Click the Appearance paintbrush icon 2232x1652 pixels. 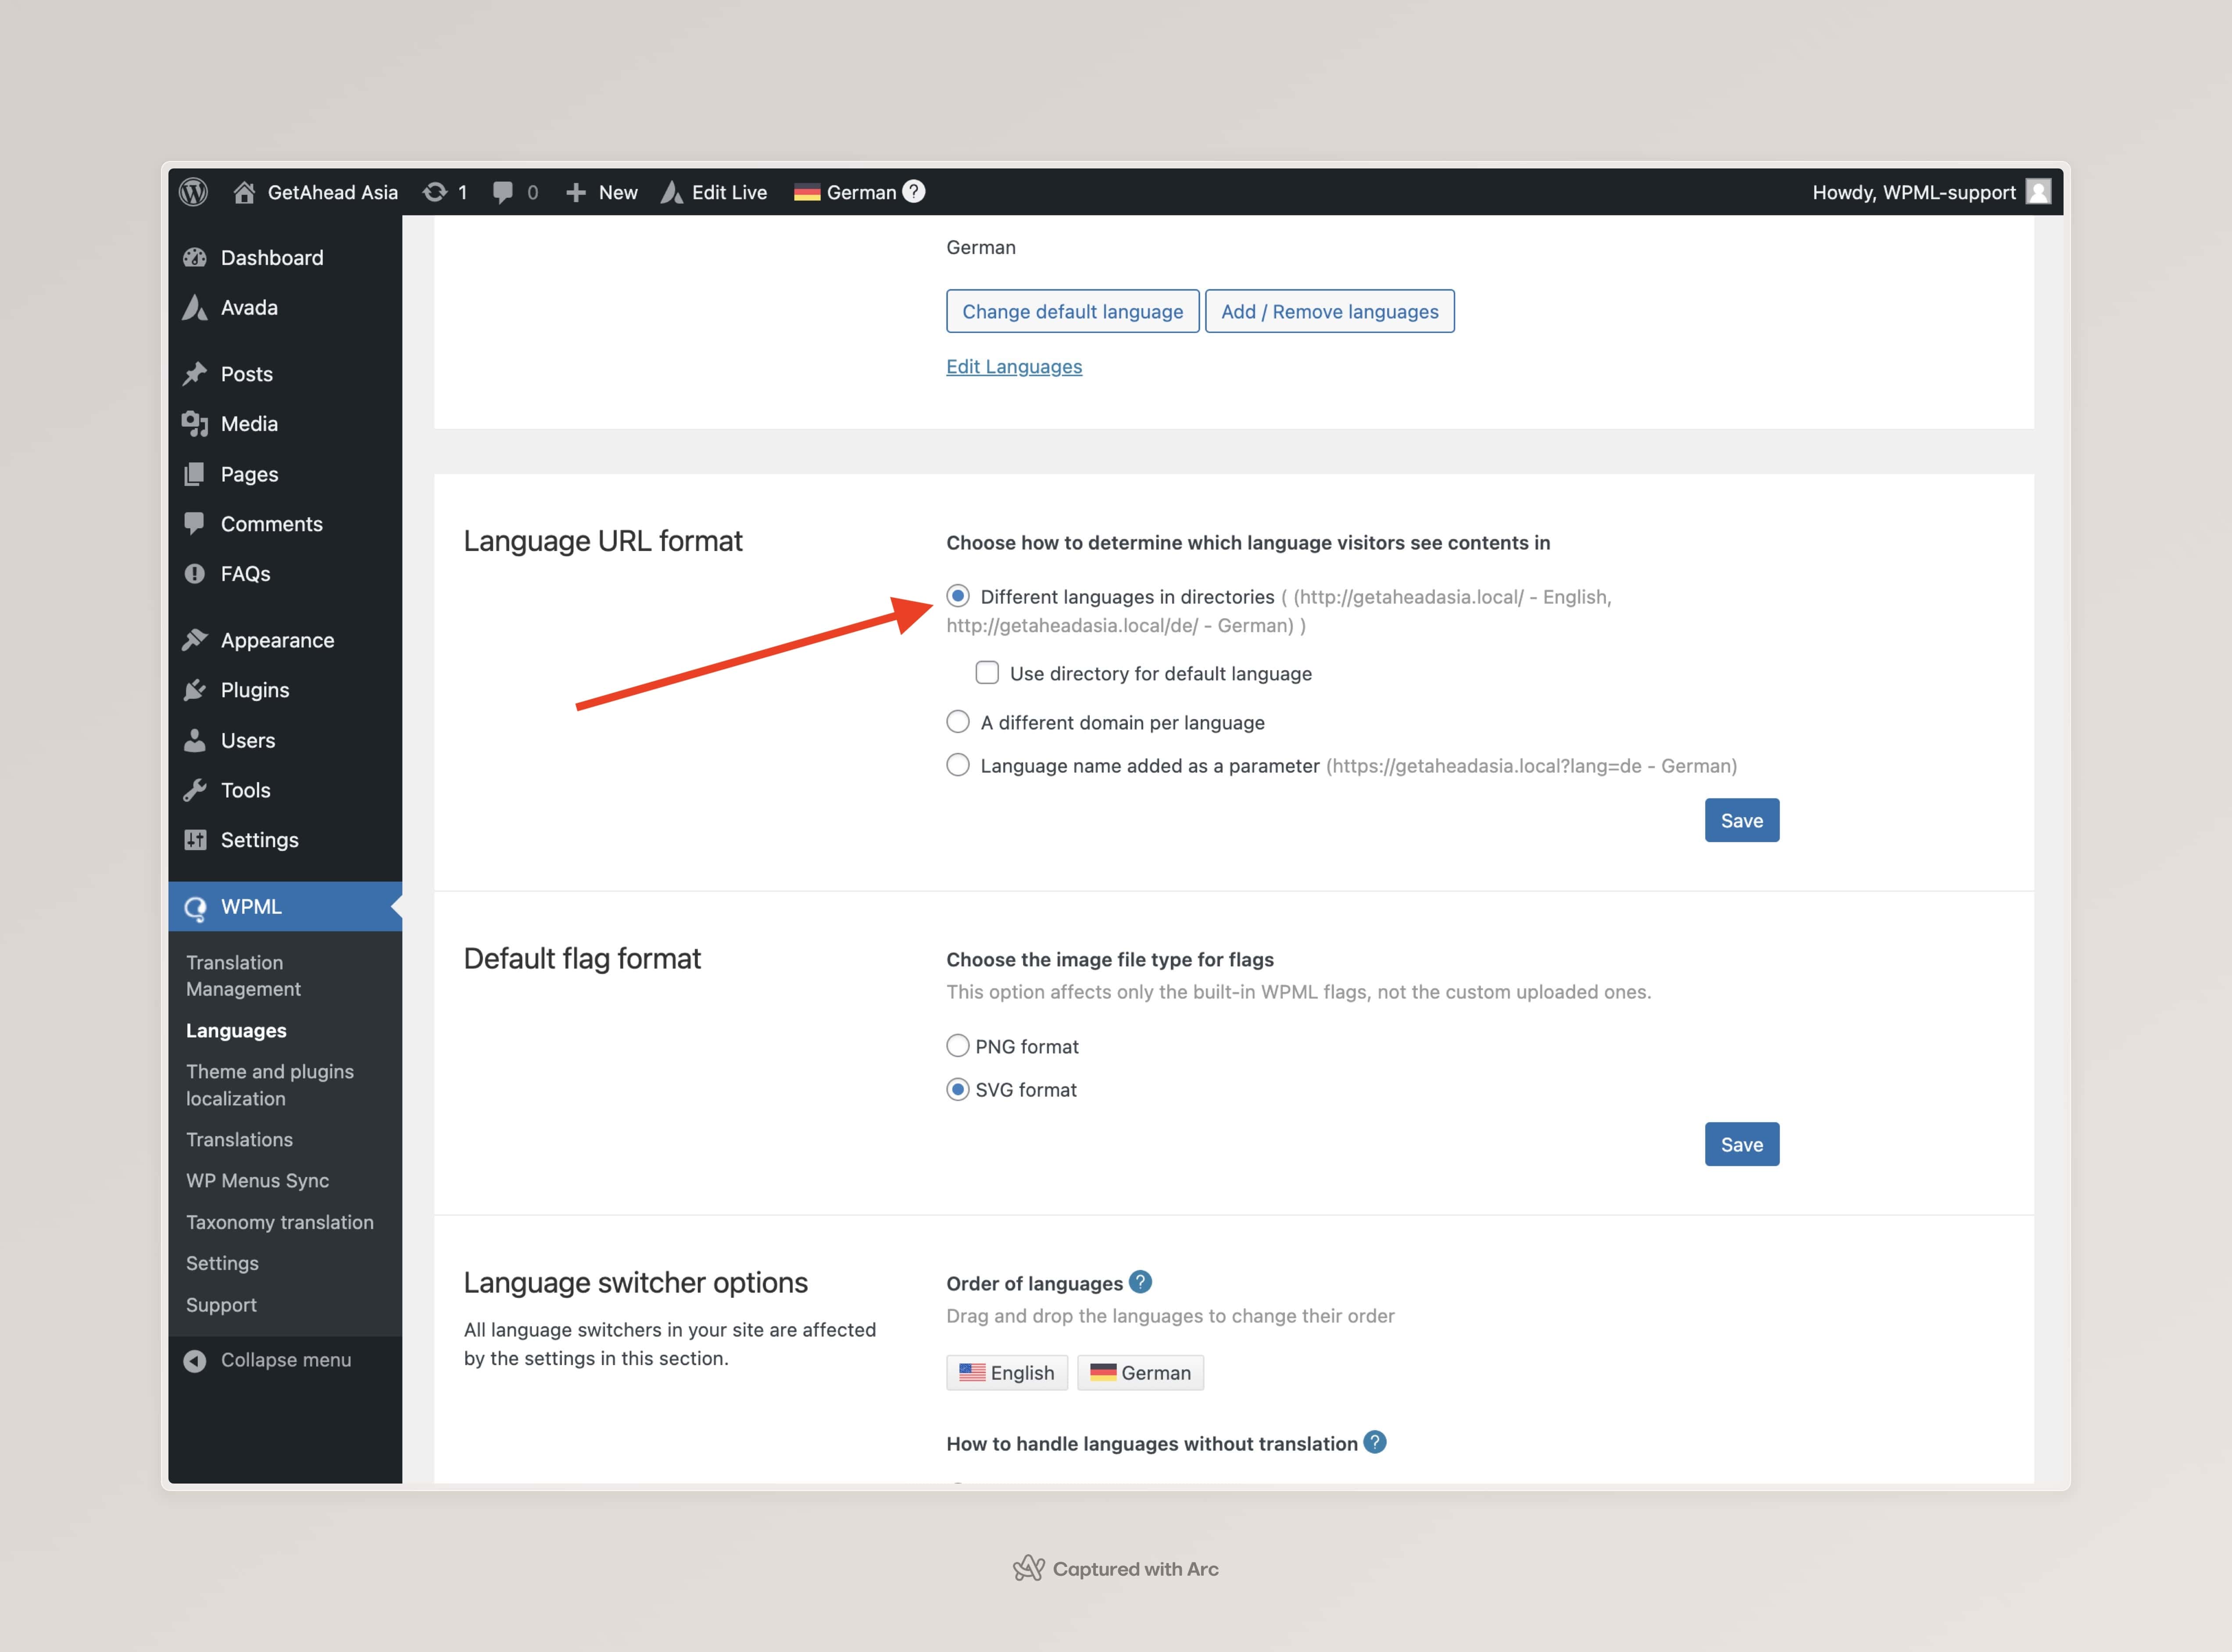[x=195, y=640]
